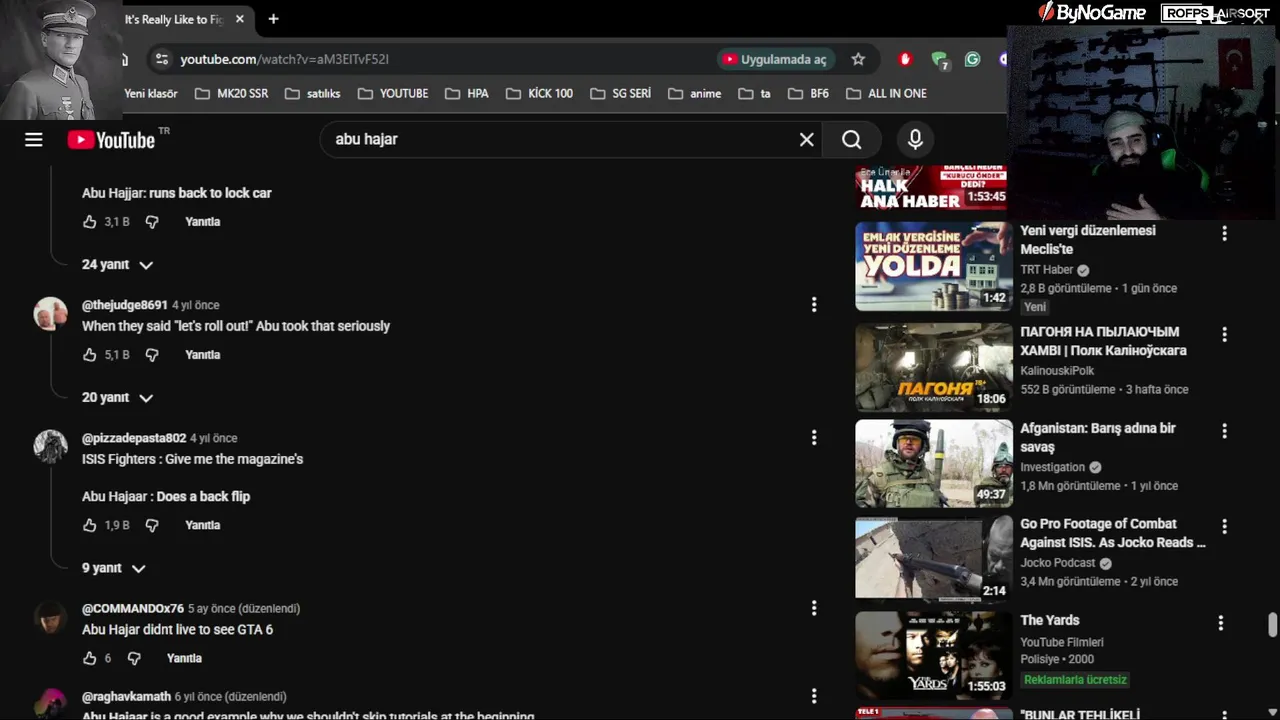
Task: Open 'The Yards' movie thumbnail
Action: pyautogui.click(x=933, y=655)
